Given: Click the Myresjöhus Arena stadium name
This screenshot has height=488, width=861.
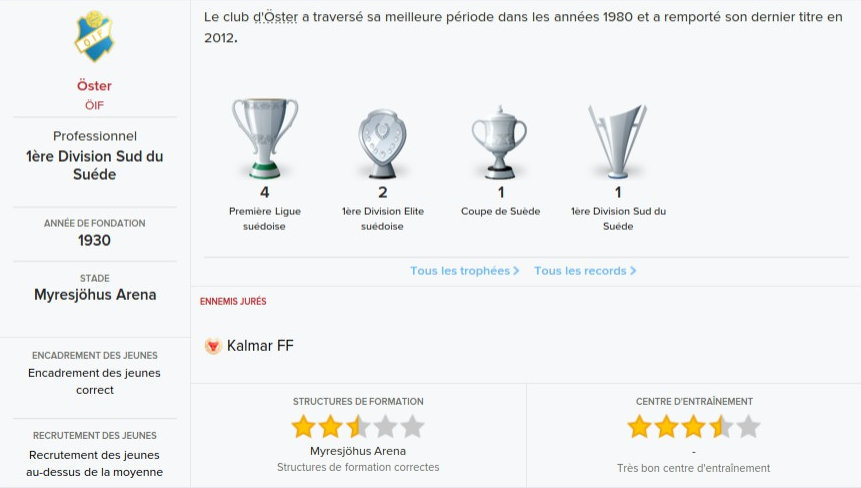Looking at the screenshot, I should [95, 295].
